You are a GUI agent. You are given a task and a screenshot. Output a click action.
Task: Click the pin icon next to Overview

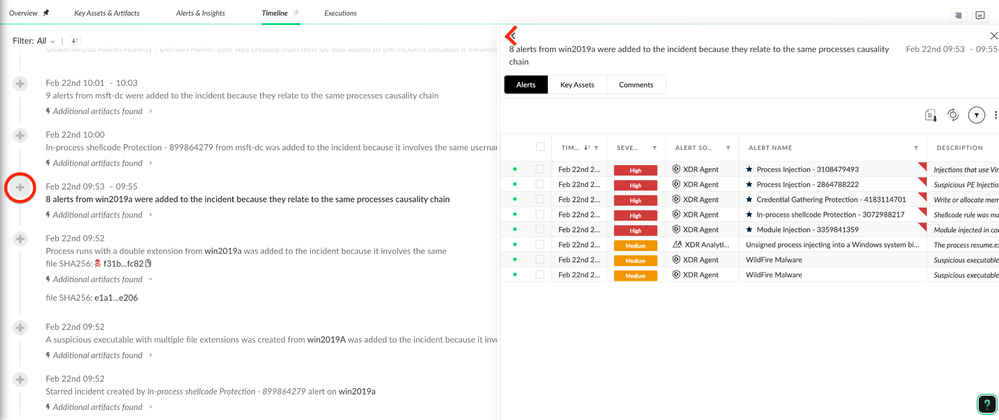[x=46, y=13]
